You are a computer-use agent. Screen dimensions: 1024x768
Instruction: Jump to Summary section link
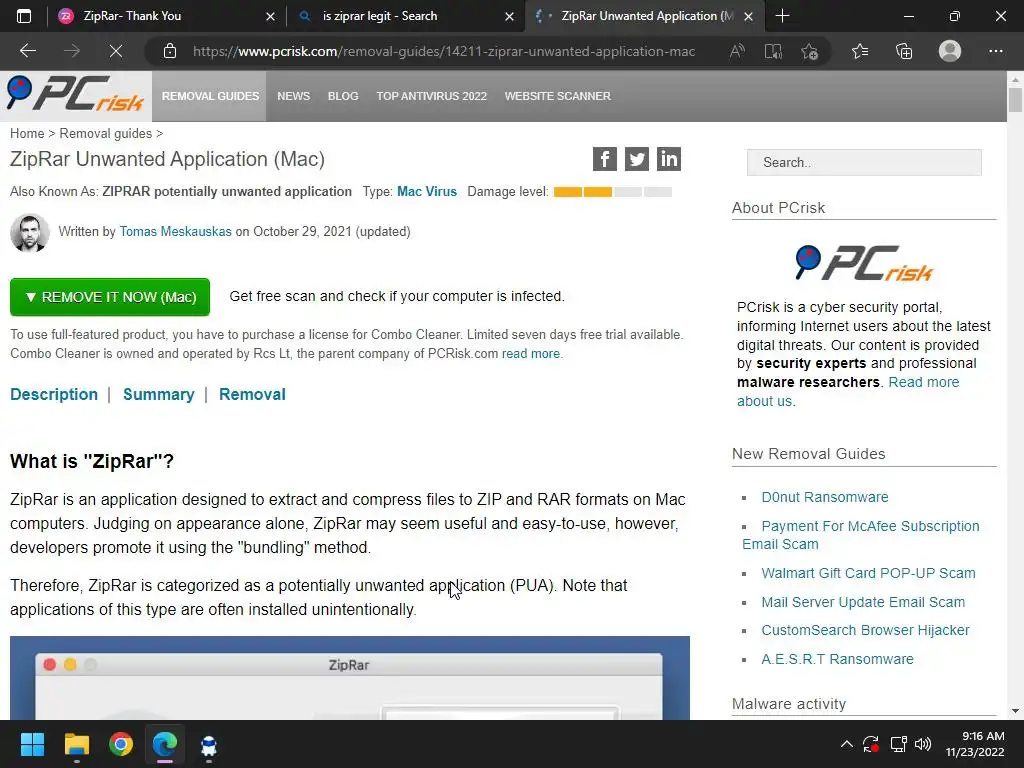[159, 394]
